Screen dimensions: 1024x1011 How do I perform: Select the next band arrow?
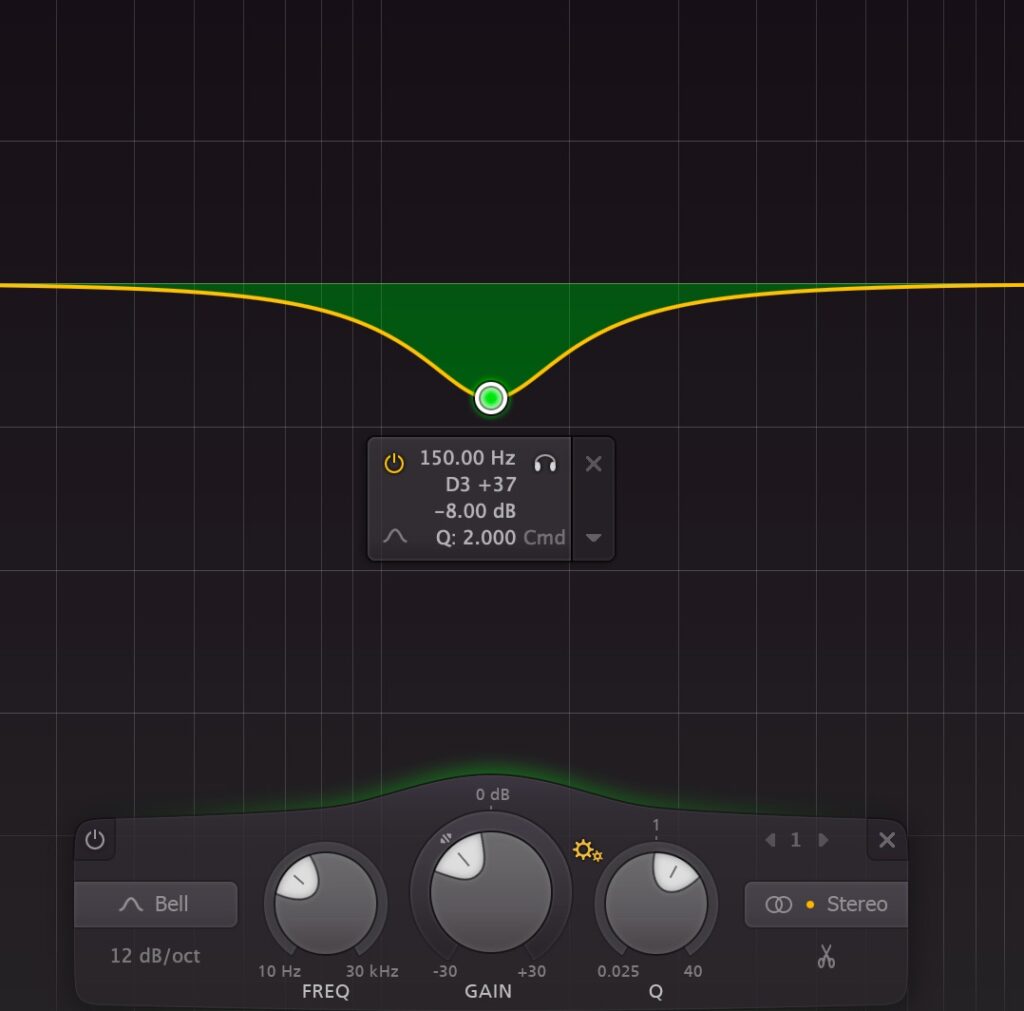coord(822,840)
